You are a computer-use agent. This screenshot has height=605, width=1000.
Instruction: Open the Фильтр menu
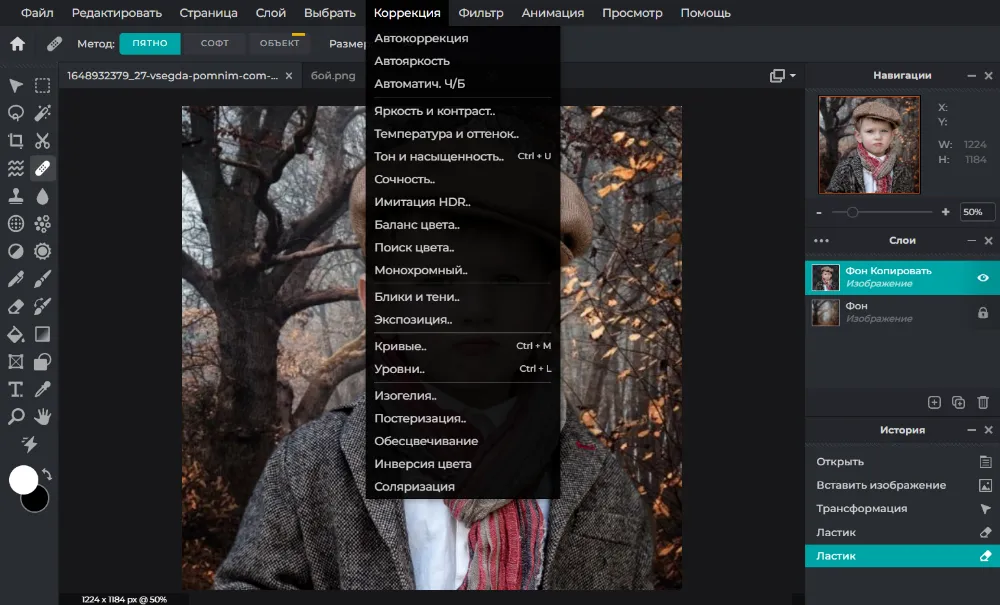coord(481,13)
